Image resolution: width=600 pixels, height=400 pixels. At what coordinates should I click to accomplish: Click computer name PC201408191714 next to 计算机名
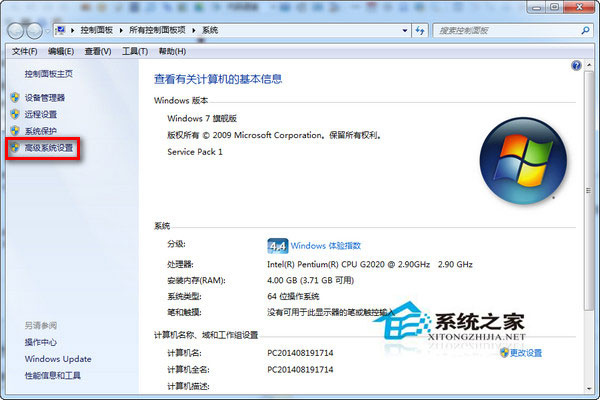[x=300, y=353]
